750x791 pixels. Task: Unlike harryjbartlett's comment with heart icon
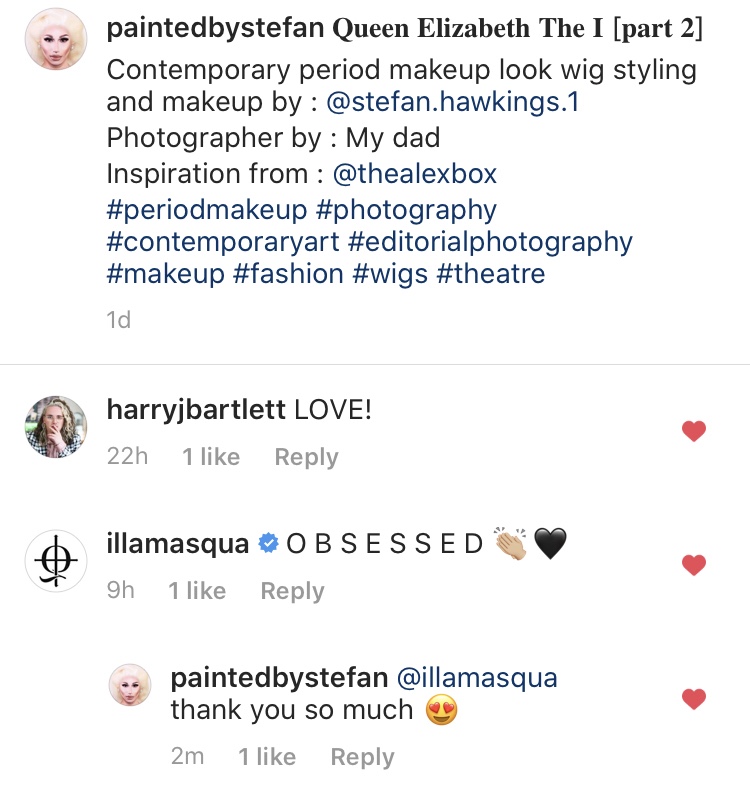coord(693,432)
